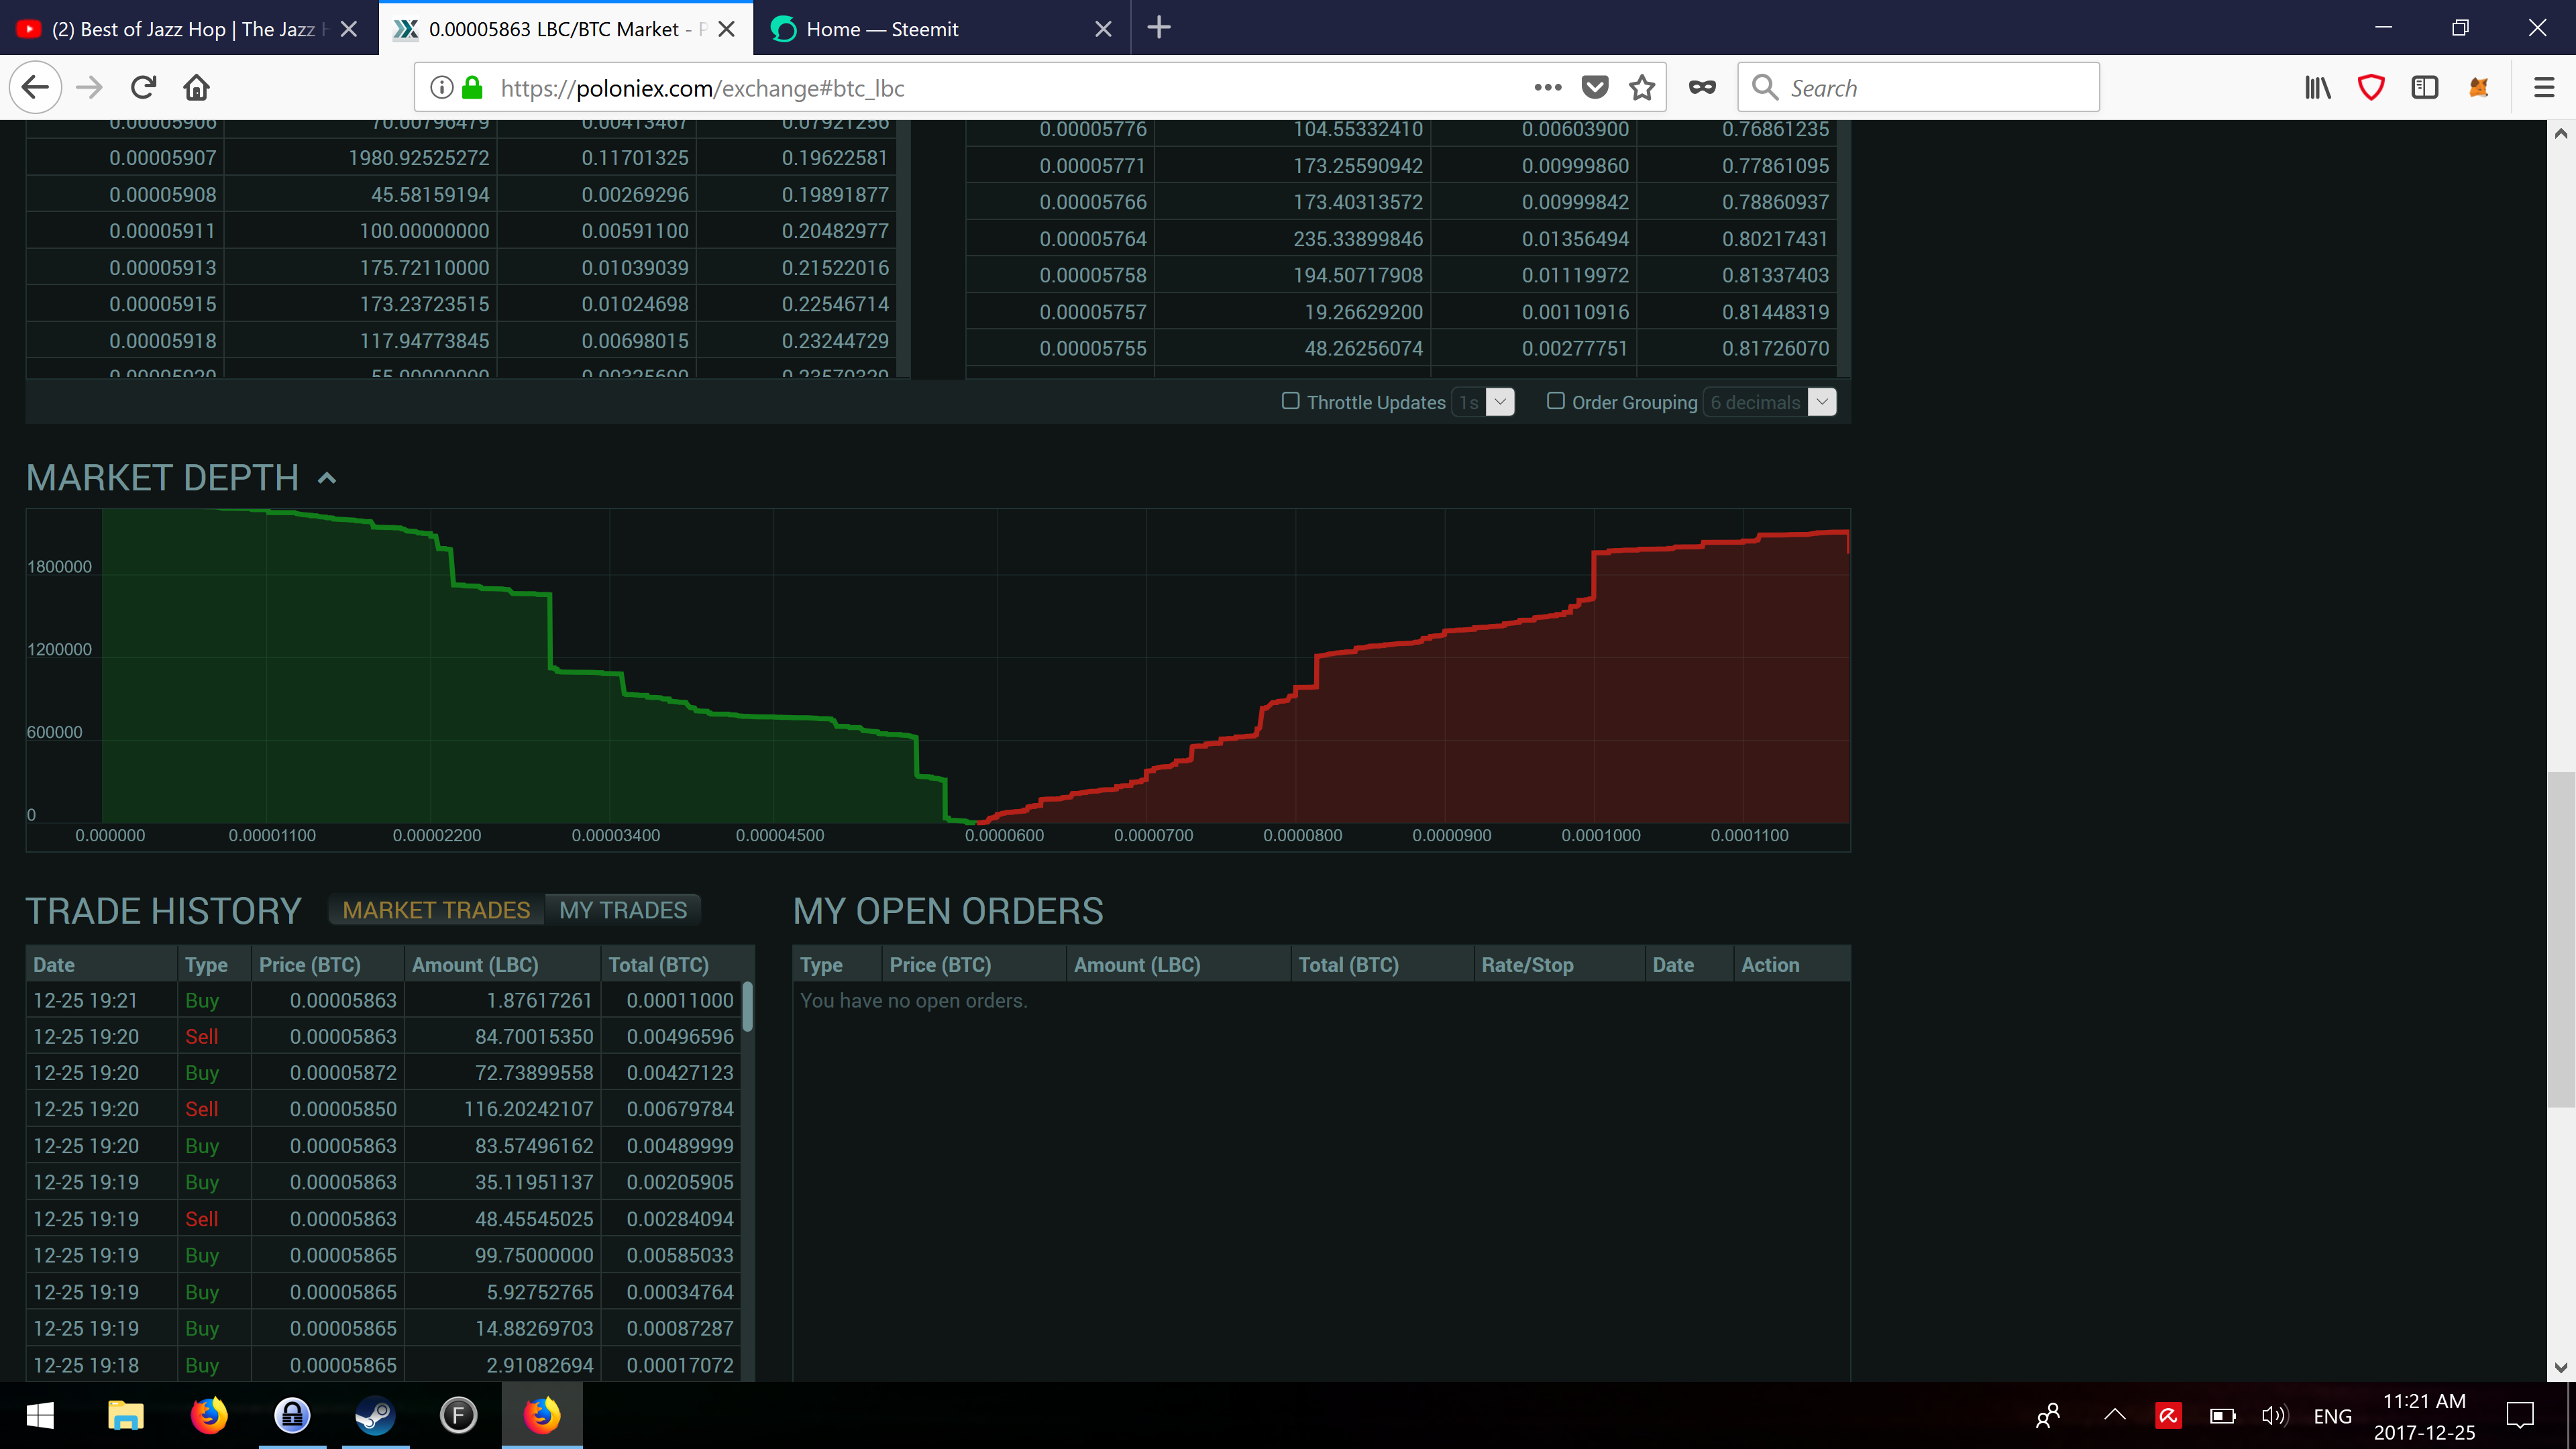The image size is (2576, 1449).
Task: Open the Order Grouping decimals dropdown
Action: point(1822,401)
